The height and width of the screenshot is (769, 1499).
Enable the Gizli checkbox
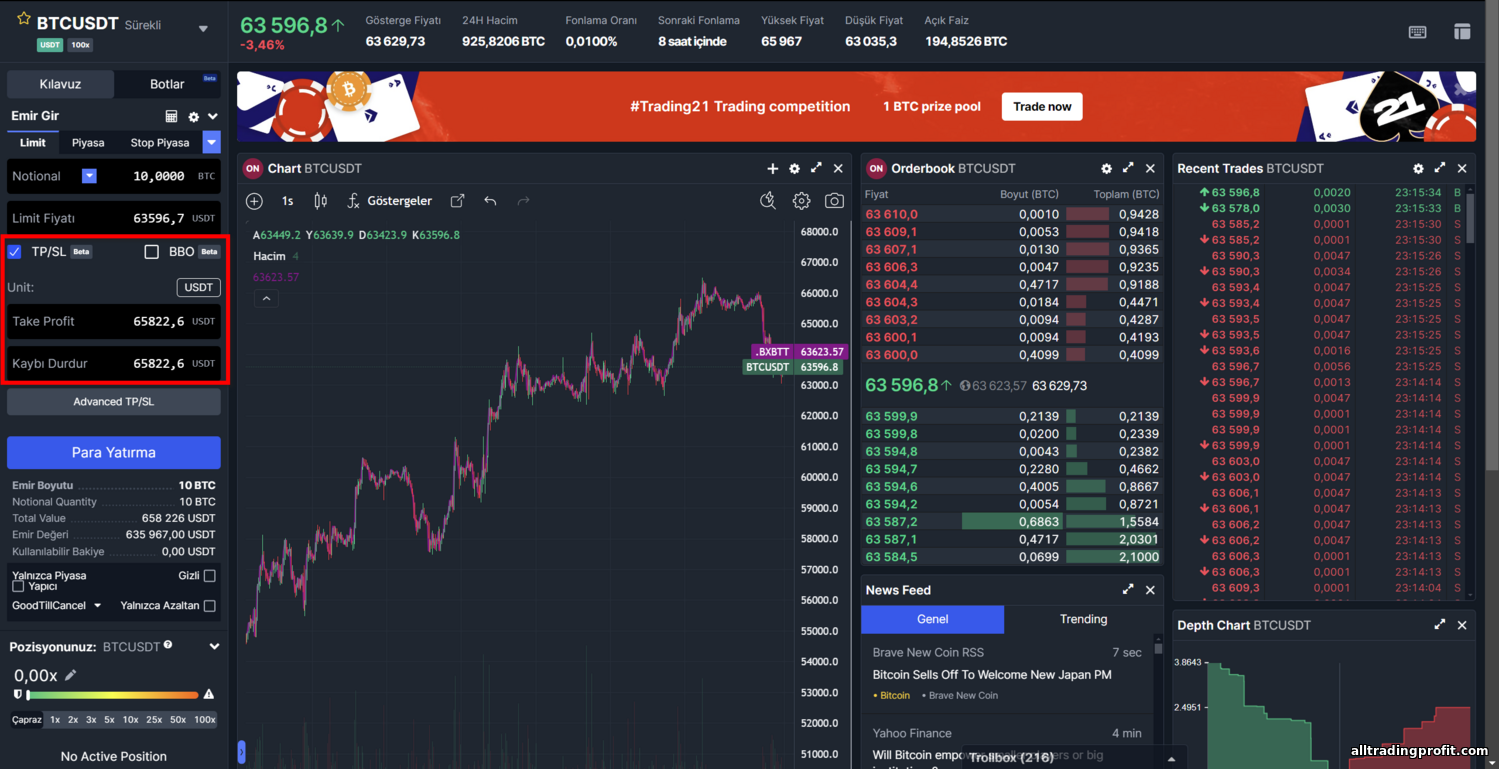210,576
